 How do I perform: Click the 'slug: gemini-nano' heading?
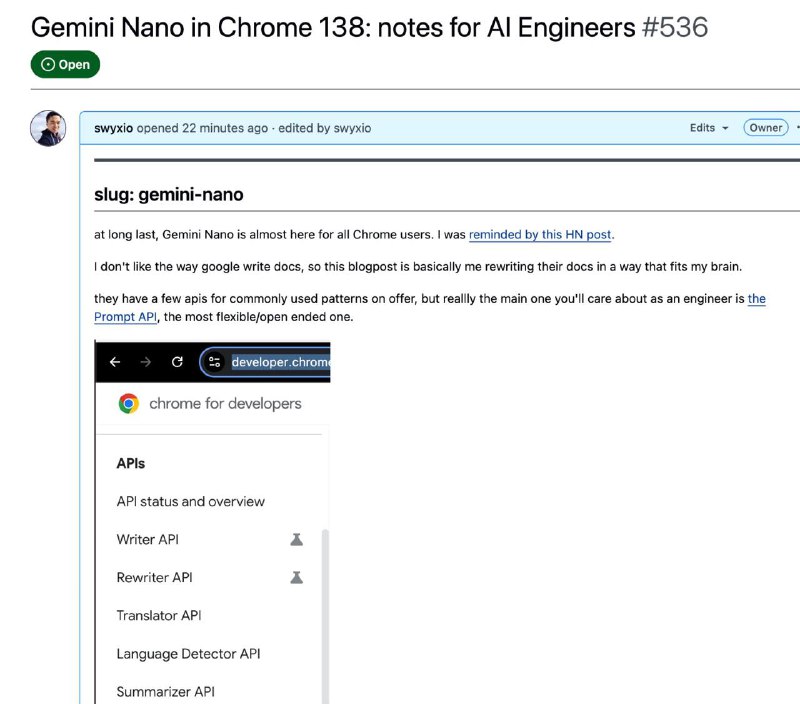click(169, 194)
